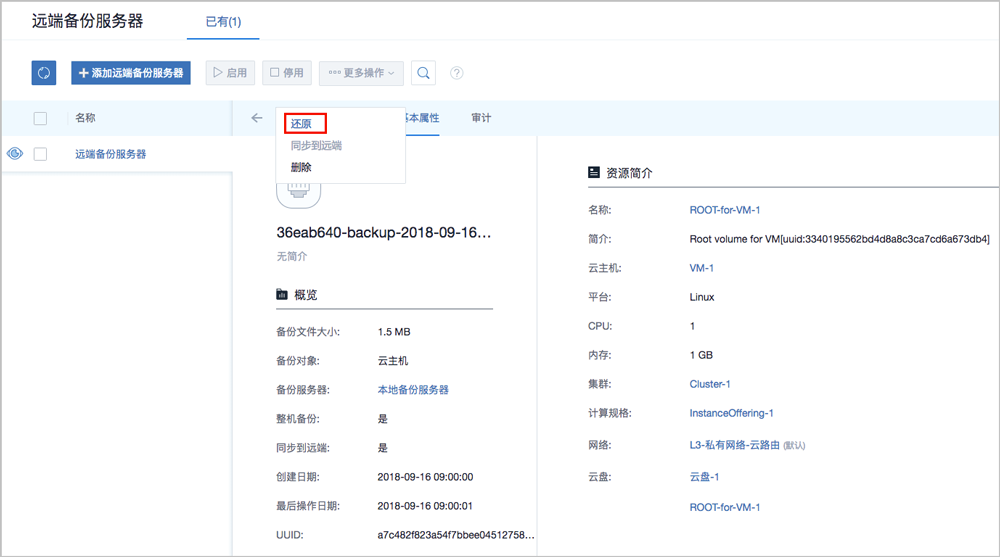Click the Root volume for VM description text

(x=839, y=239)
